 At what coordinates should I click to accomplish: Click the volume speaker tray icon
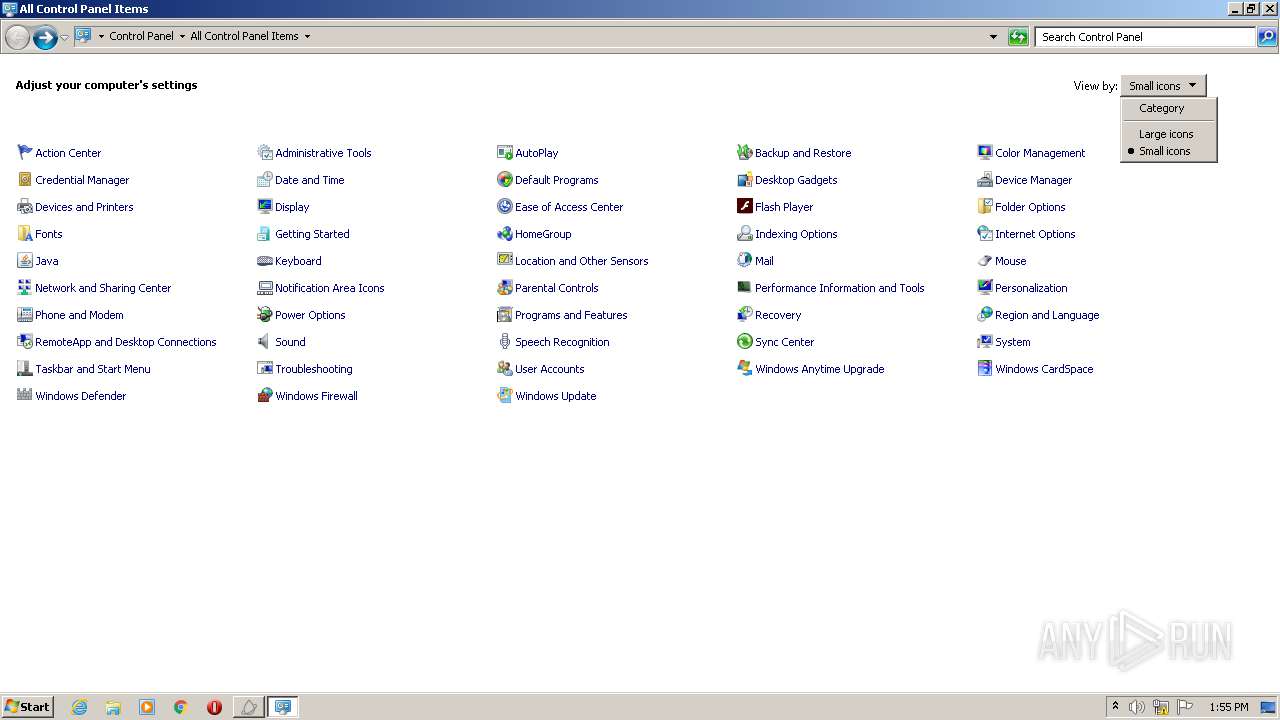[1137, 707]
